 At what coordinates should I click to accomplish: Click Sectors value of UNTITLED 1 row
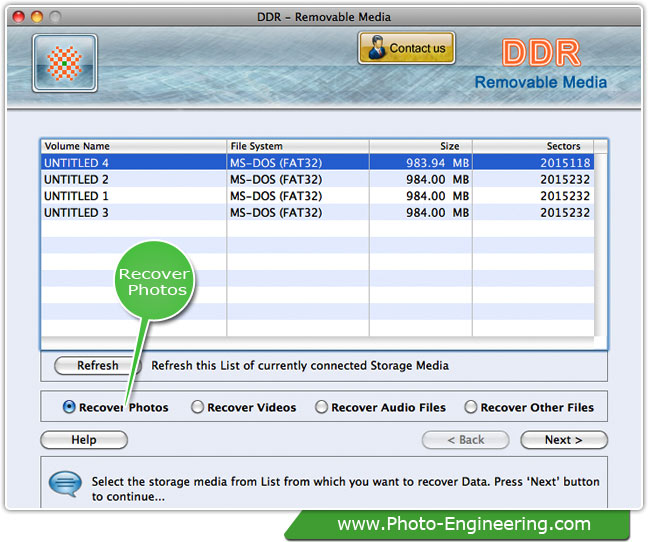(x=533, y=196)
